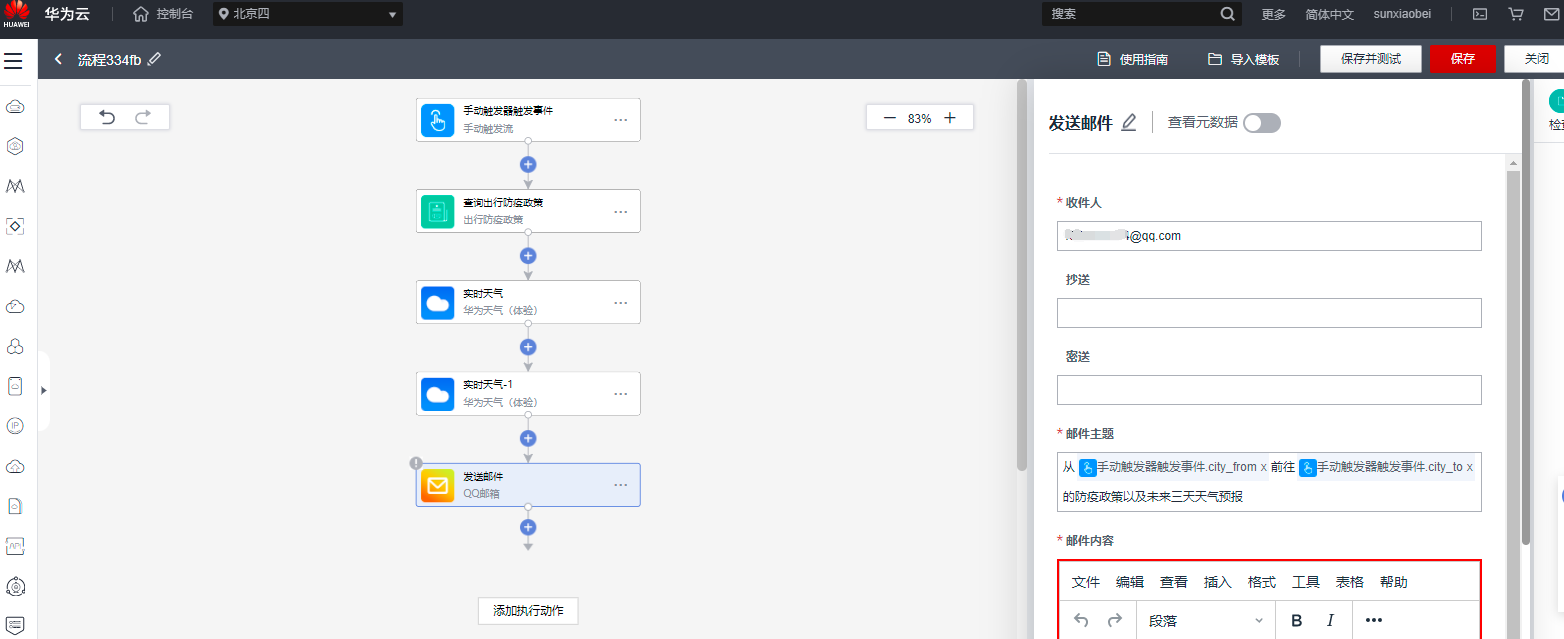Viewport: 1564px width, 639px height.
Task: Toggle bold in the mail editor
Action: point(1297,620)
